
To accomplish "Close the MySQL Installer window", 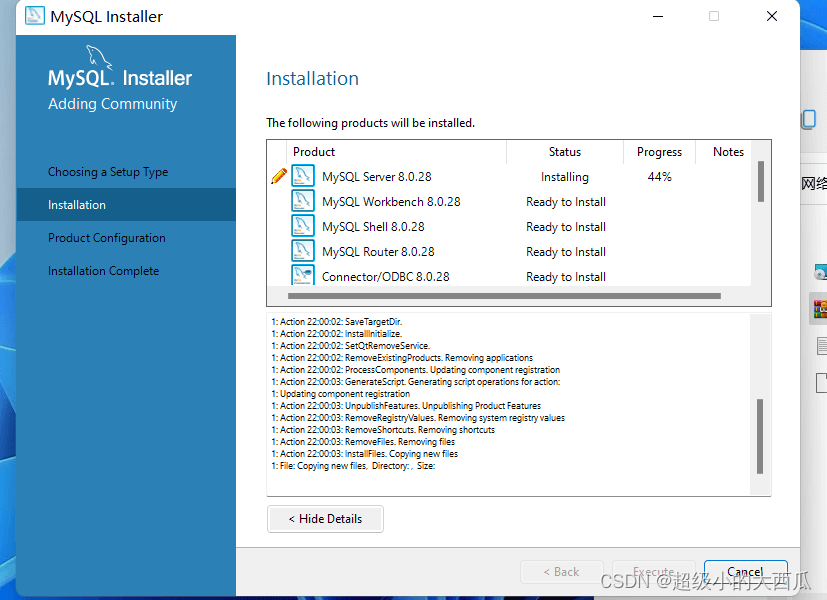I will (x=772, y=16).
